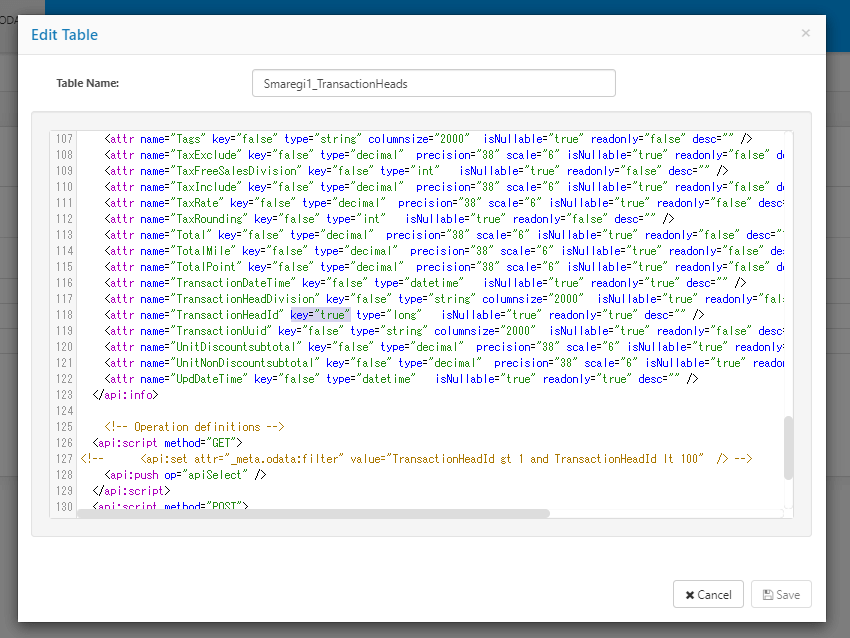Click the TaxRounding attribute name

209,219
